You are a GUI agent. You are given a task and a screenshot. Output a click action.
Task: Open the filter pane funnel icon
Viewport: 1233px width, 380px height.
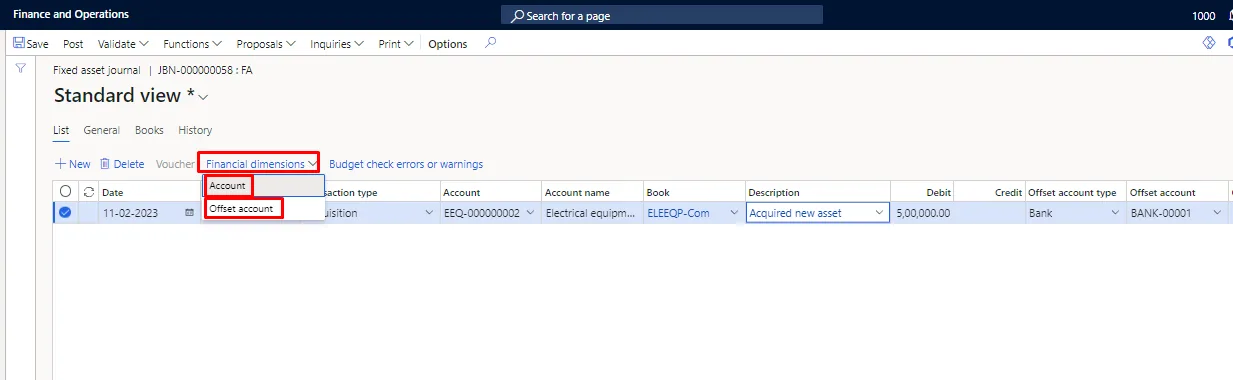pos(20,68)
